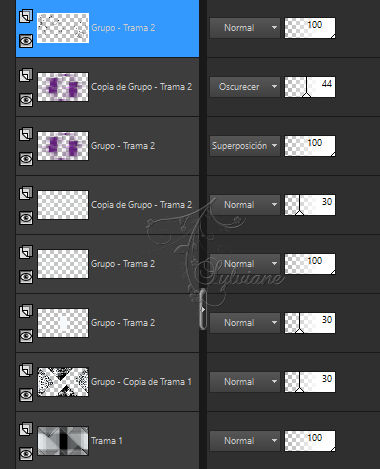Hide the selected top Grupo - Trama 2 layer
Screen dimensions: 380x469
pos(26,41)
